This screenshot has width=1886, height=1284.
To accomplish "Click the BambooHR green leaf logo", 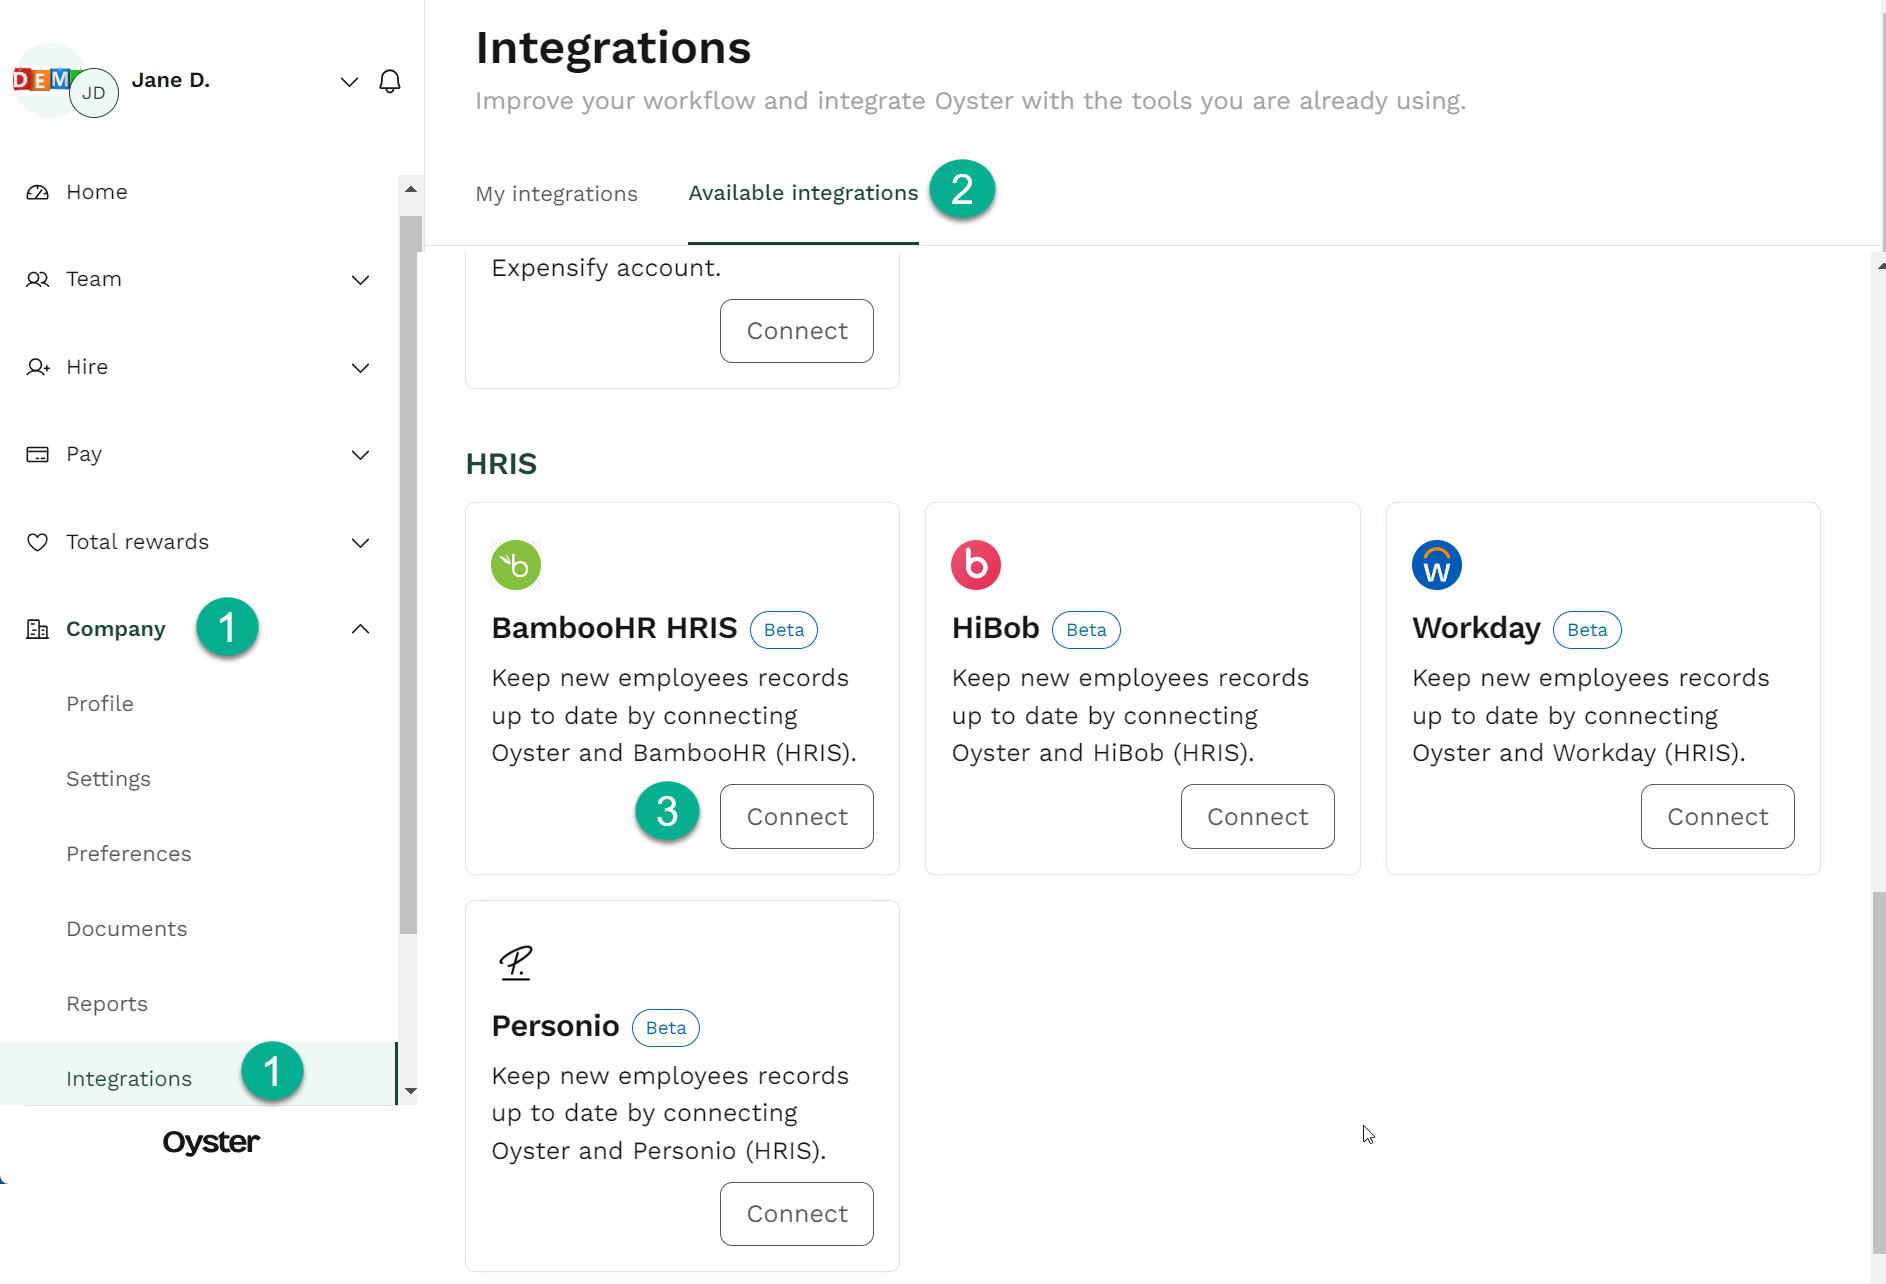I will coord(516,565).
